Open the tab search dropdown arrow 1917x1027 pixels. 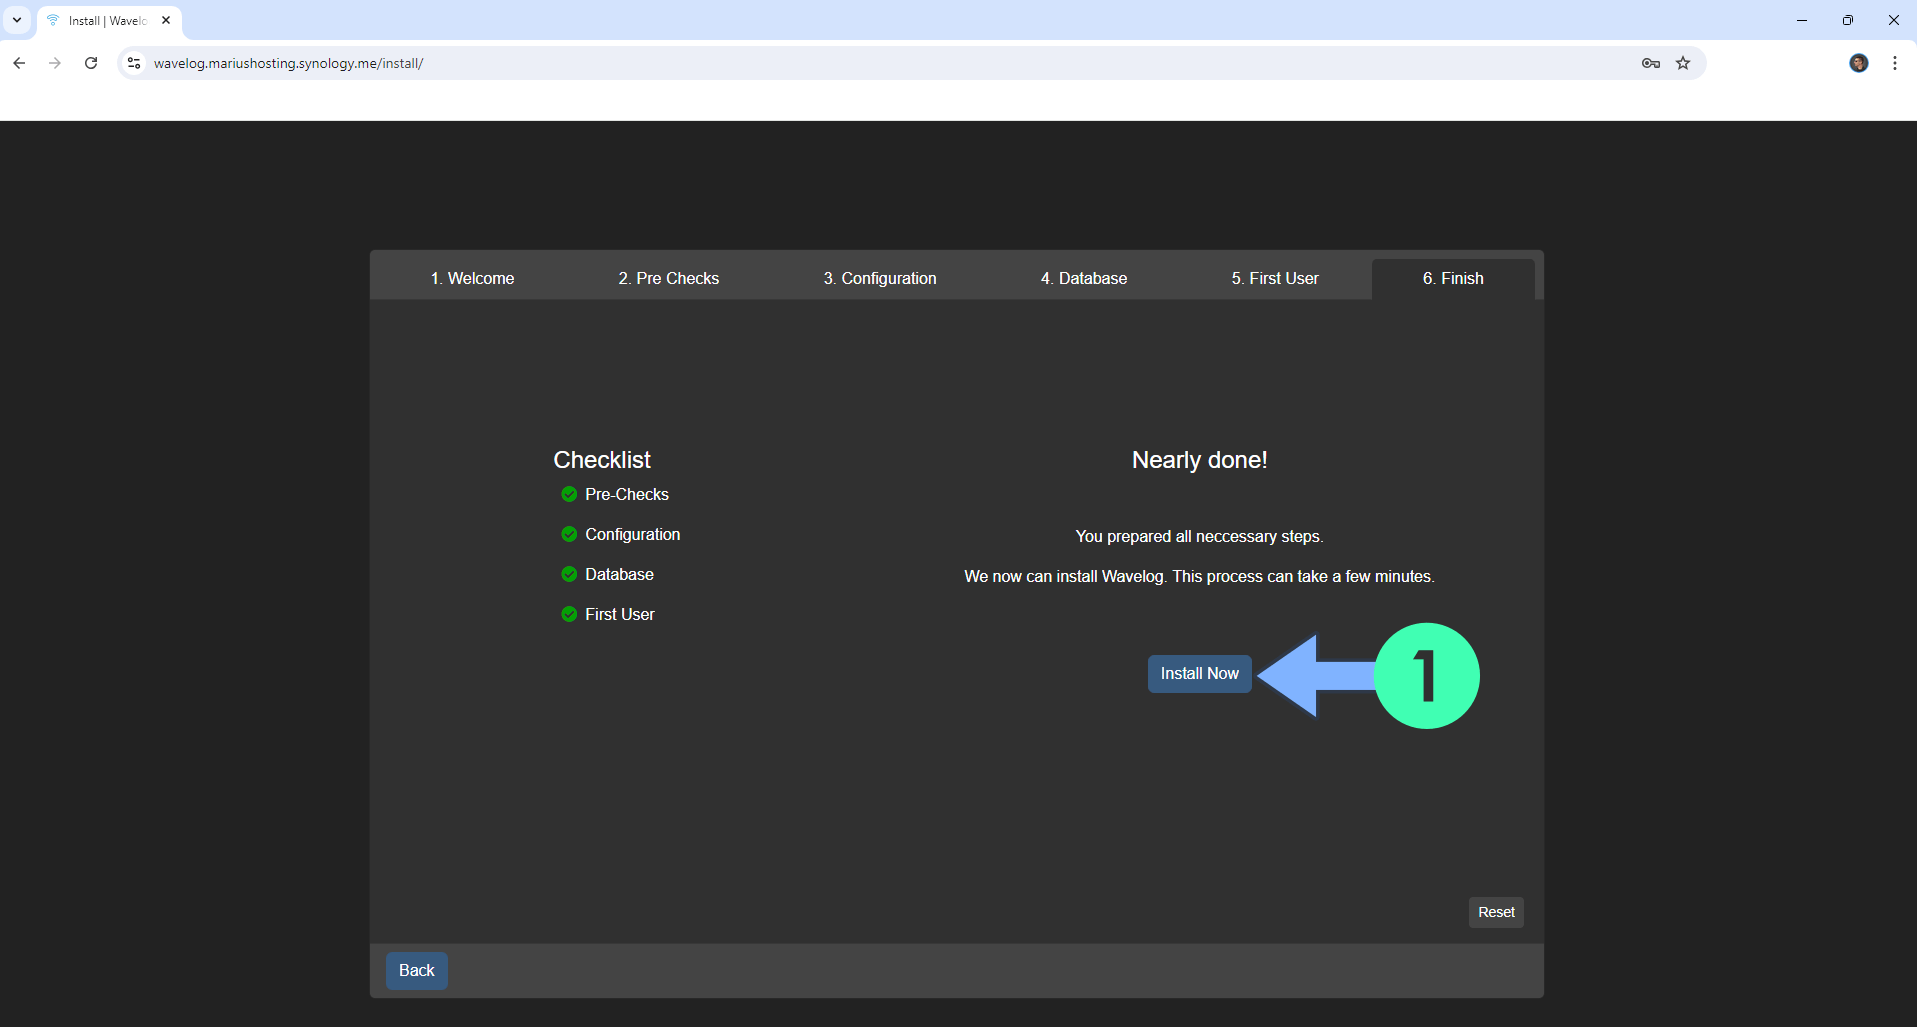click(17, 20)
